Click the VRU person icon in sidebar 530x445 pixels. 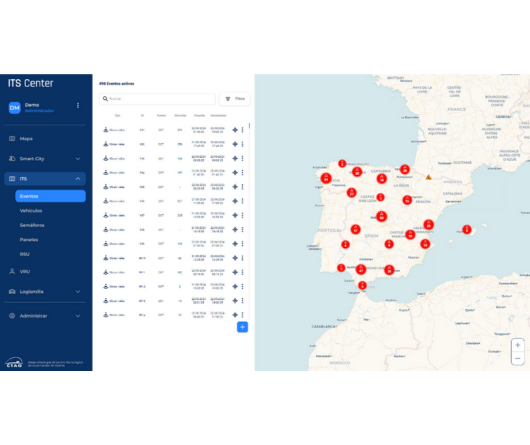tap(12, 271)
